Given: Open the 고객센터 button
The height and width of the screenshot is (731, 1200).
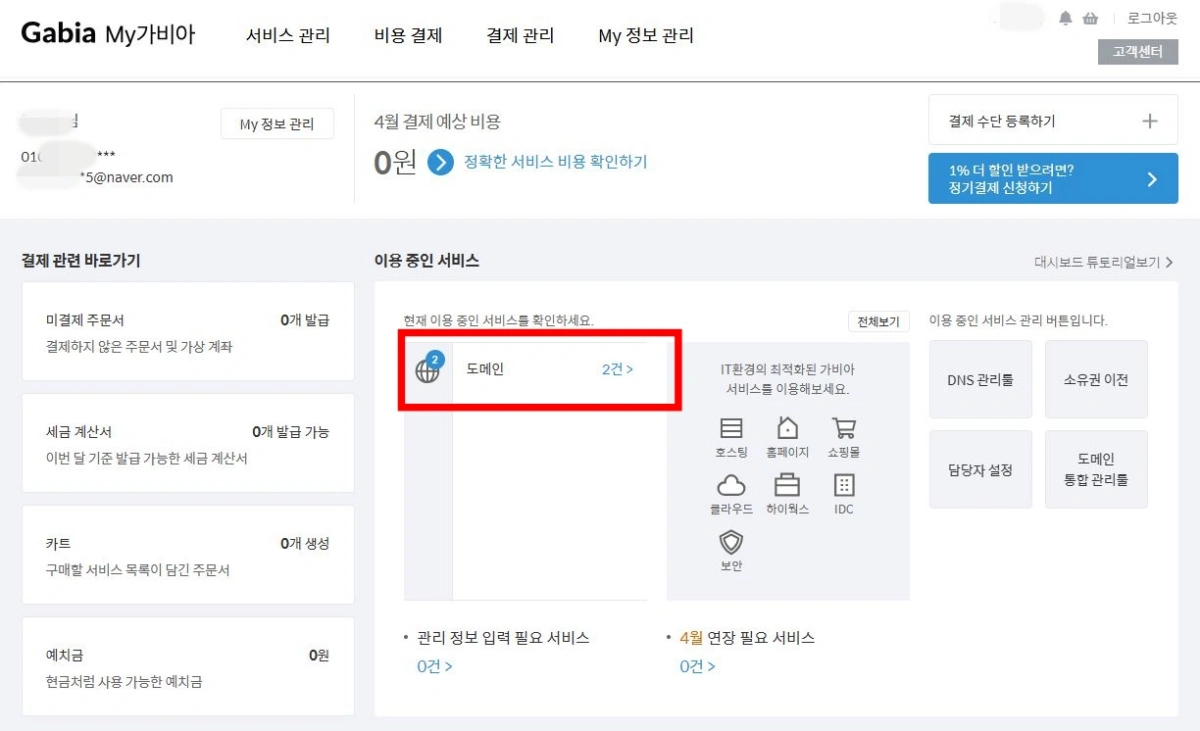Looking at the screenshot, I should tap(1137, 53).
